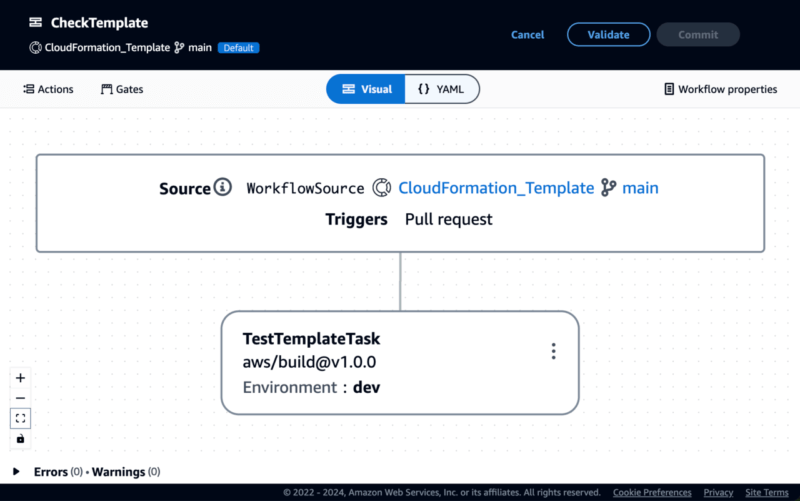
Task: Open the Gates panel
Action: [122, 89]
